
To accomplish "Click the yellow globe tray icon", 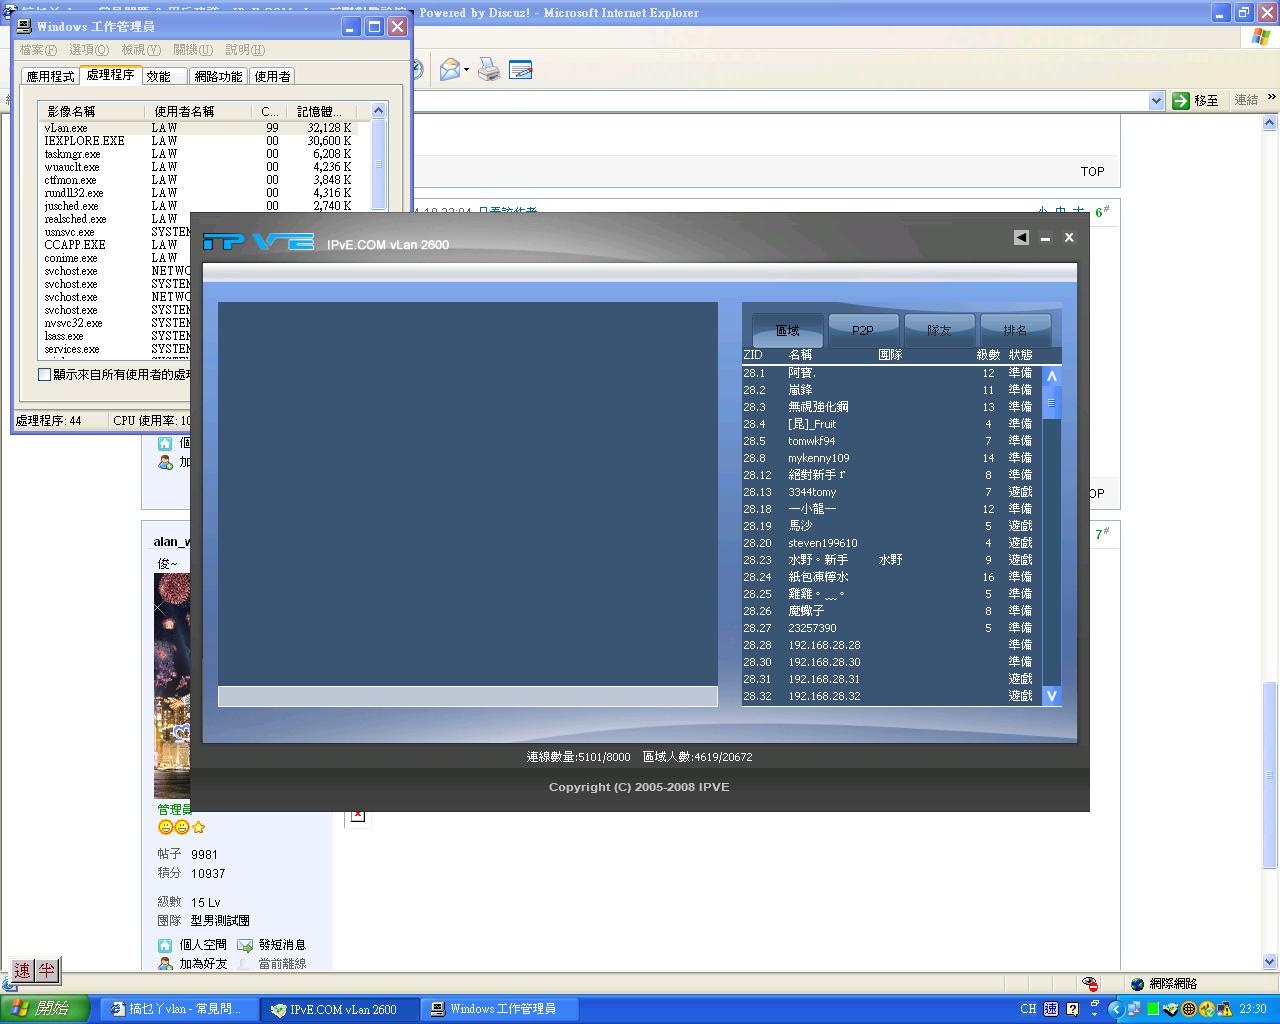I will (1189, 1009).
